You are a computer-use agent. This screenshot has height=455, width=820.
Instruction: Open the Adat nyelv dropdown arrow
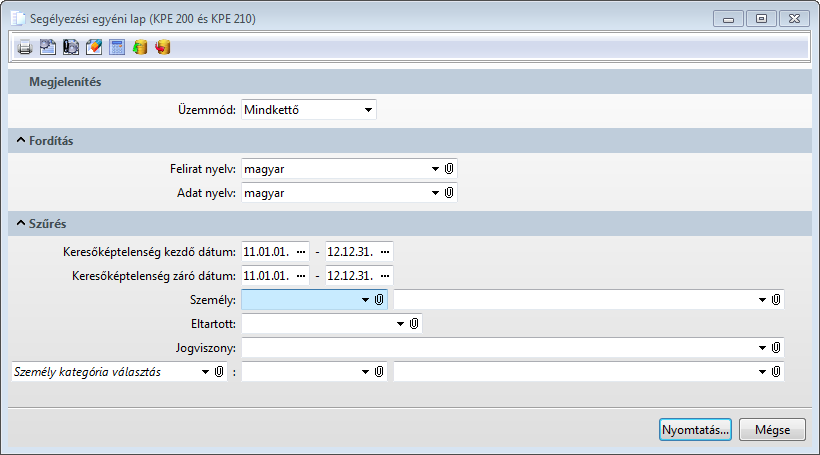[435, 193]
